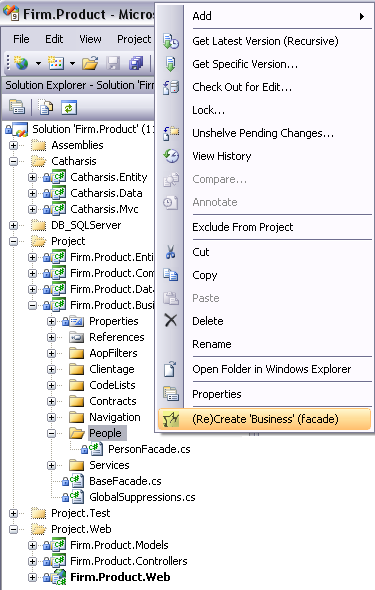The image size is (375, 590).
Task: Click the New Project toolbar icon
Action: pyautogui.click(x=21, y=63)
